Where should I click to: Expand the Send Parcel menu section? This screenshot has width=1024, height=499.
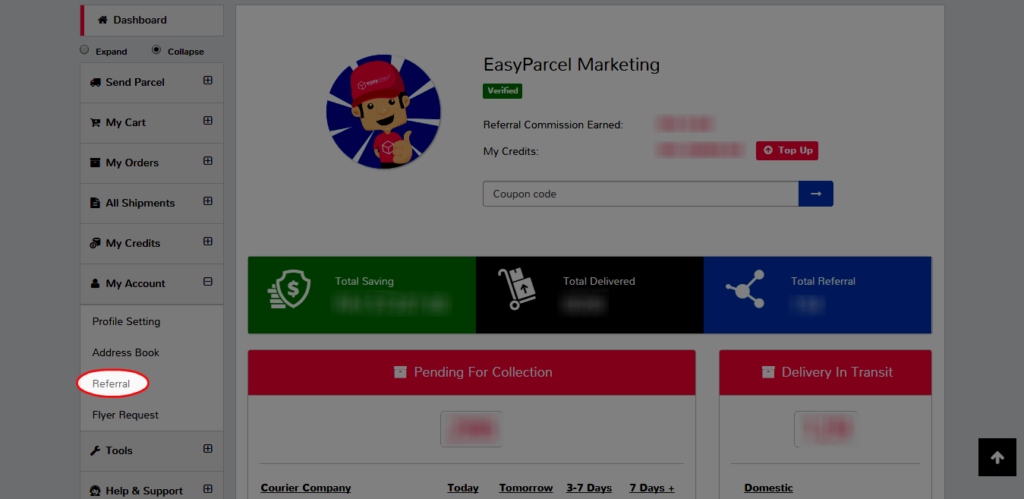tap(208, 81)
